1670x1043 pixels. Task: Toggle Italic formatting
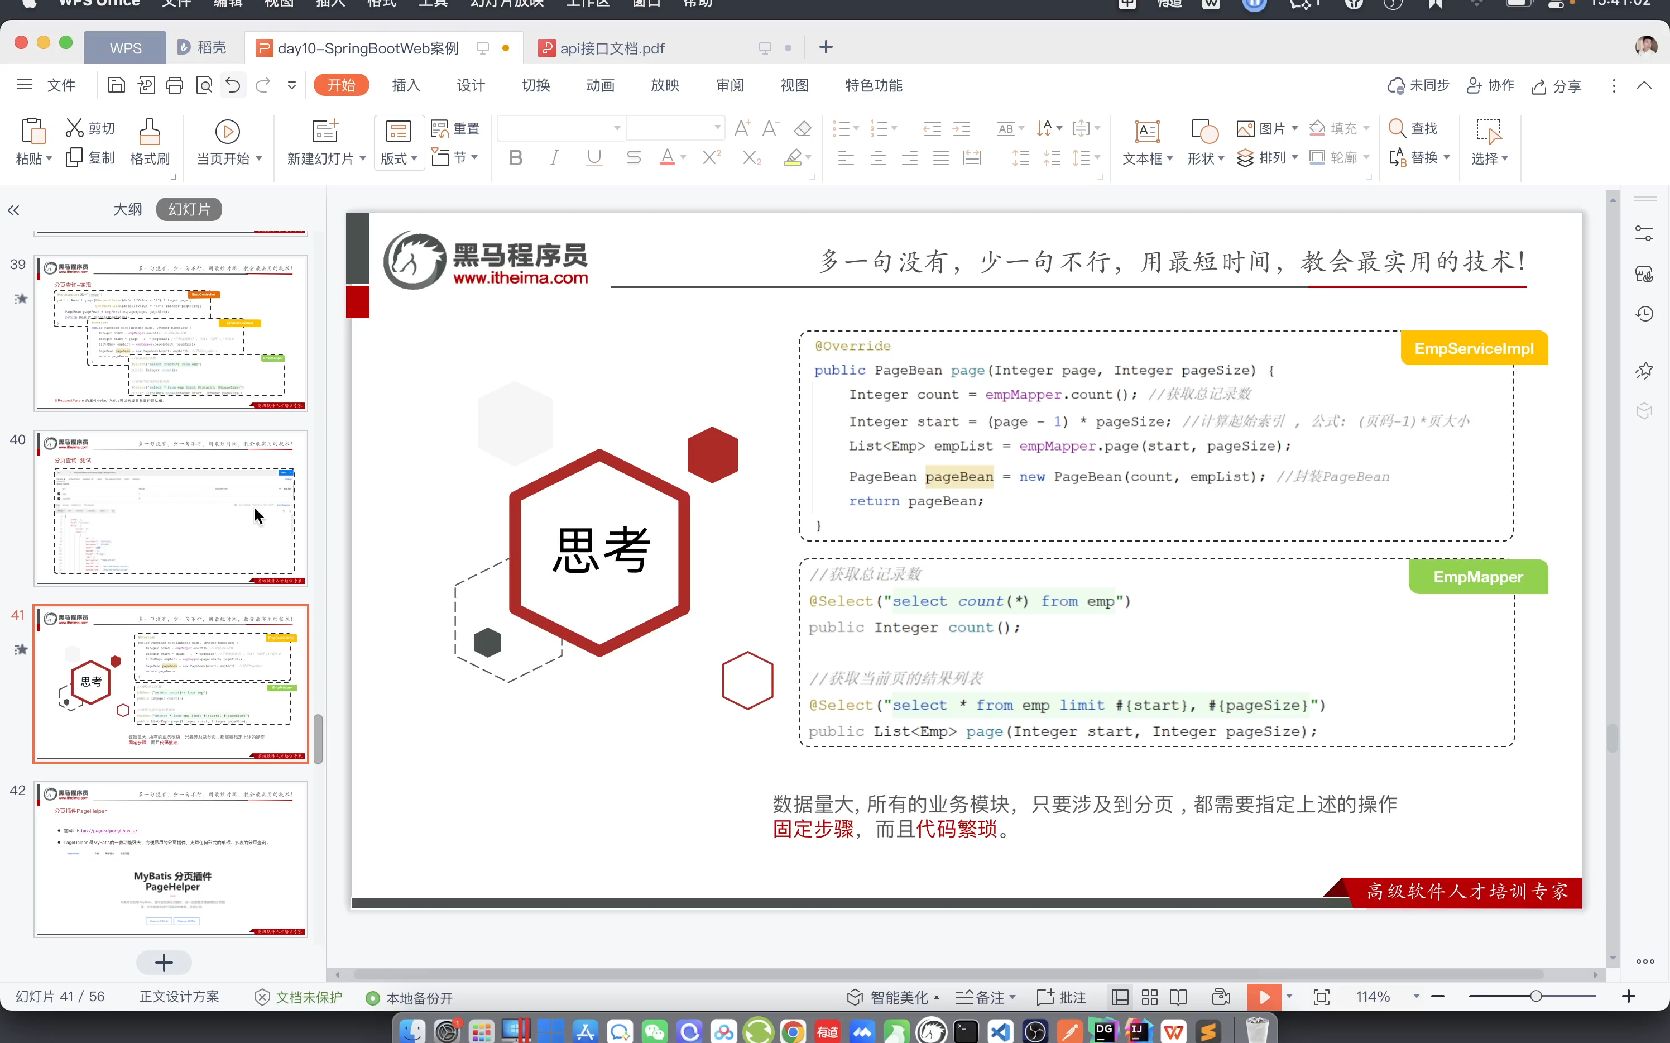pyautogui.click(x=554, y=158)
